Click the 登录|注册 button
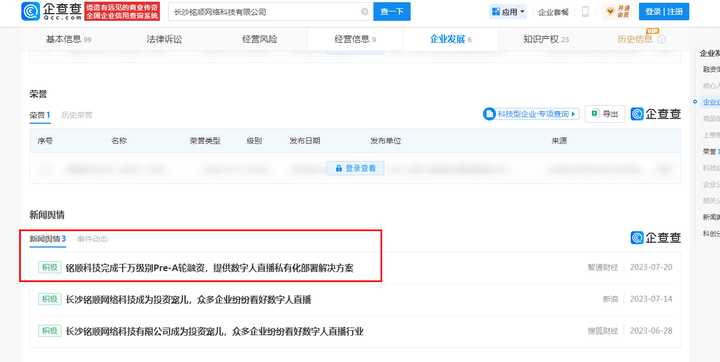This screenshot has height=362, width=720. click(x=664, y=11)
